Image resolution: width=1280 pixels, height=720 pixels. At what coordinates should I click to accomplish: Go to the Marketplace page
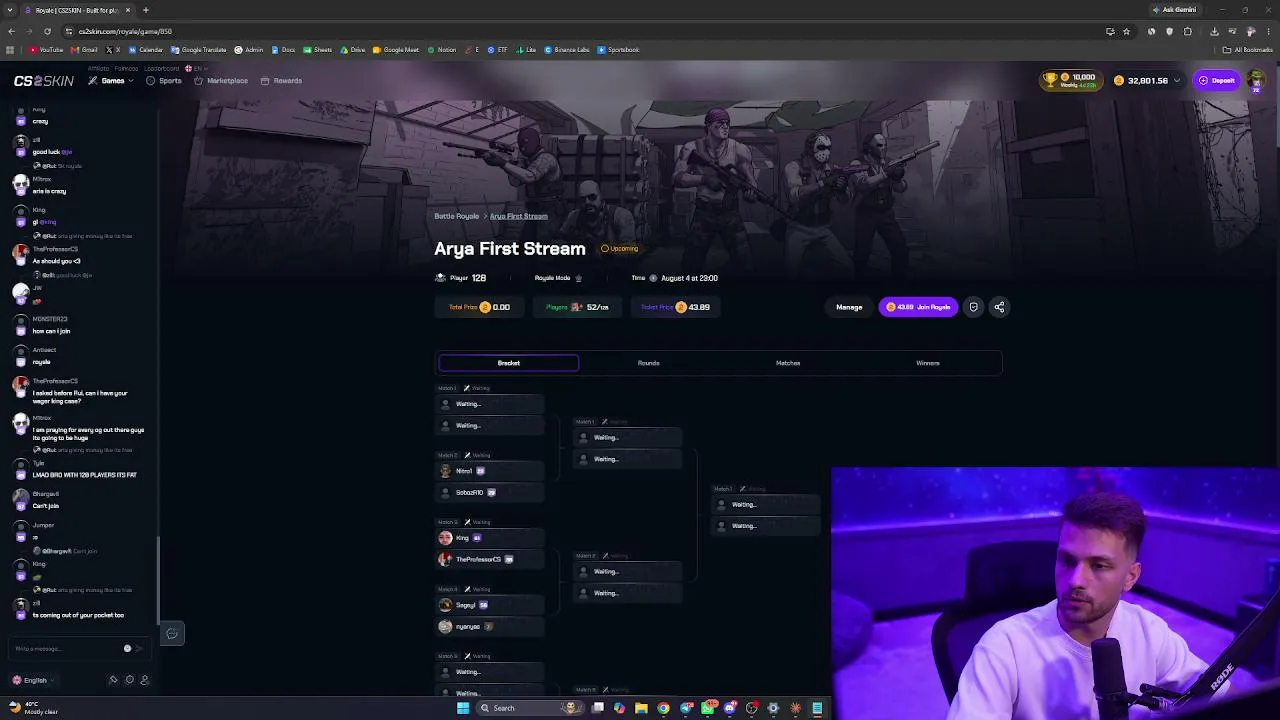(x=221, y=81)
